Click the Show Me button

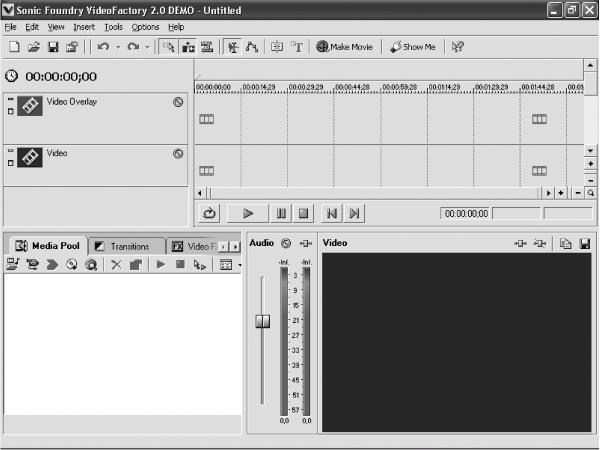point(412,47)
